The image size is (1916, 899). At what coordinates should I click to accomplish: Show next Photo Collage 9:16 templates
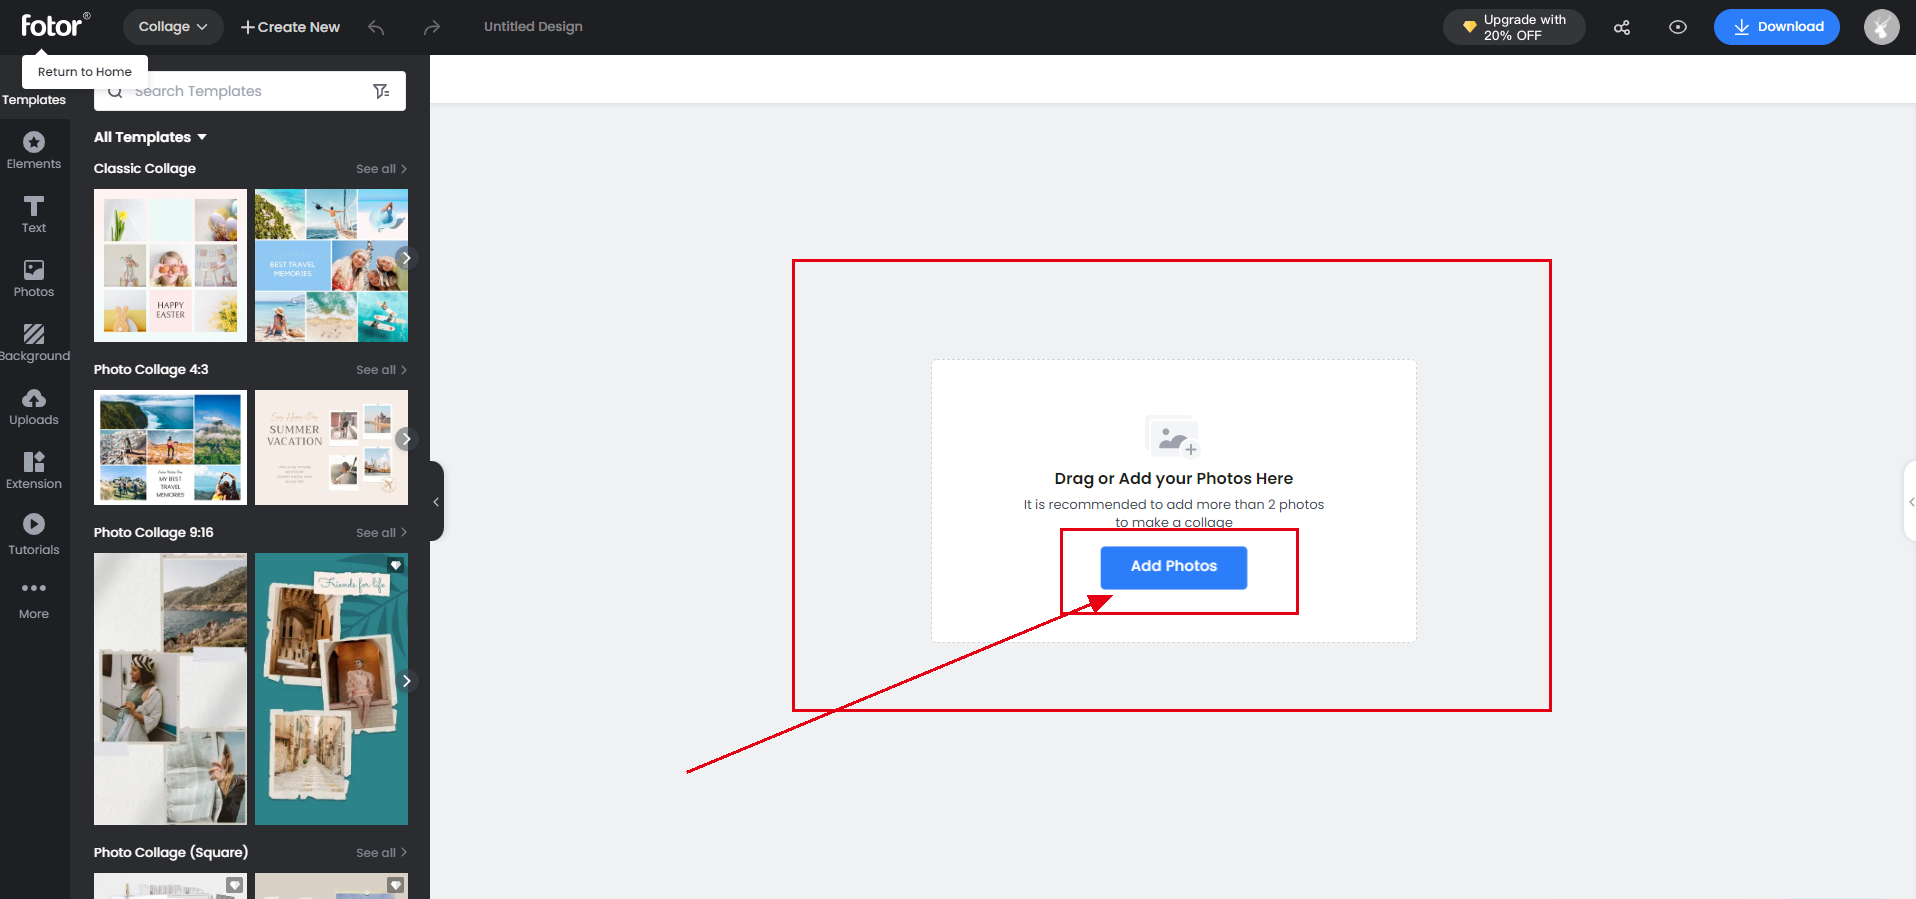[x=405, y=681]
